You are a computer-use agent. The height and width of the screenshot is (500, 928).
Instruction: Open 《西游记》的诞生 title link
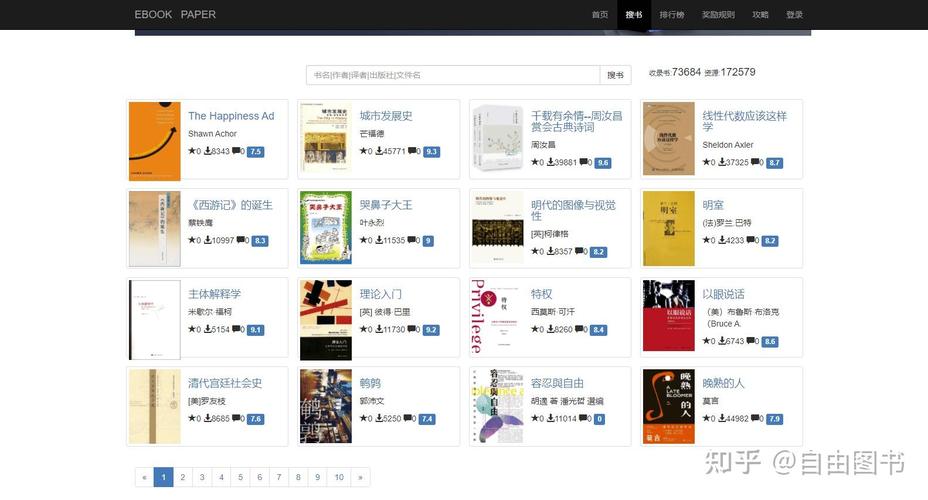point(230,205)
